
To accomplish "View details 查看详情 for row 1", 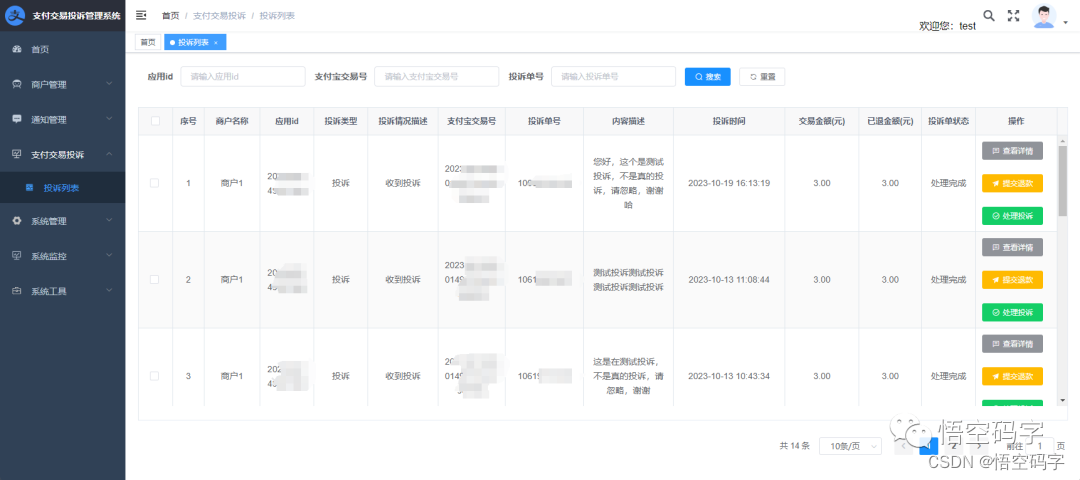I will pyautogui.click(x=1012, y=150).
